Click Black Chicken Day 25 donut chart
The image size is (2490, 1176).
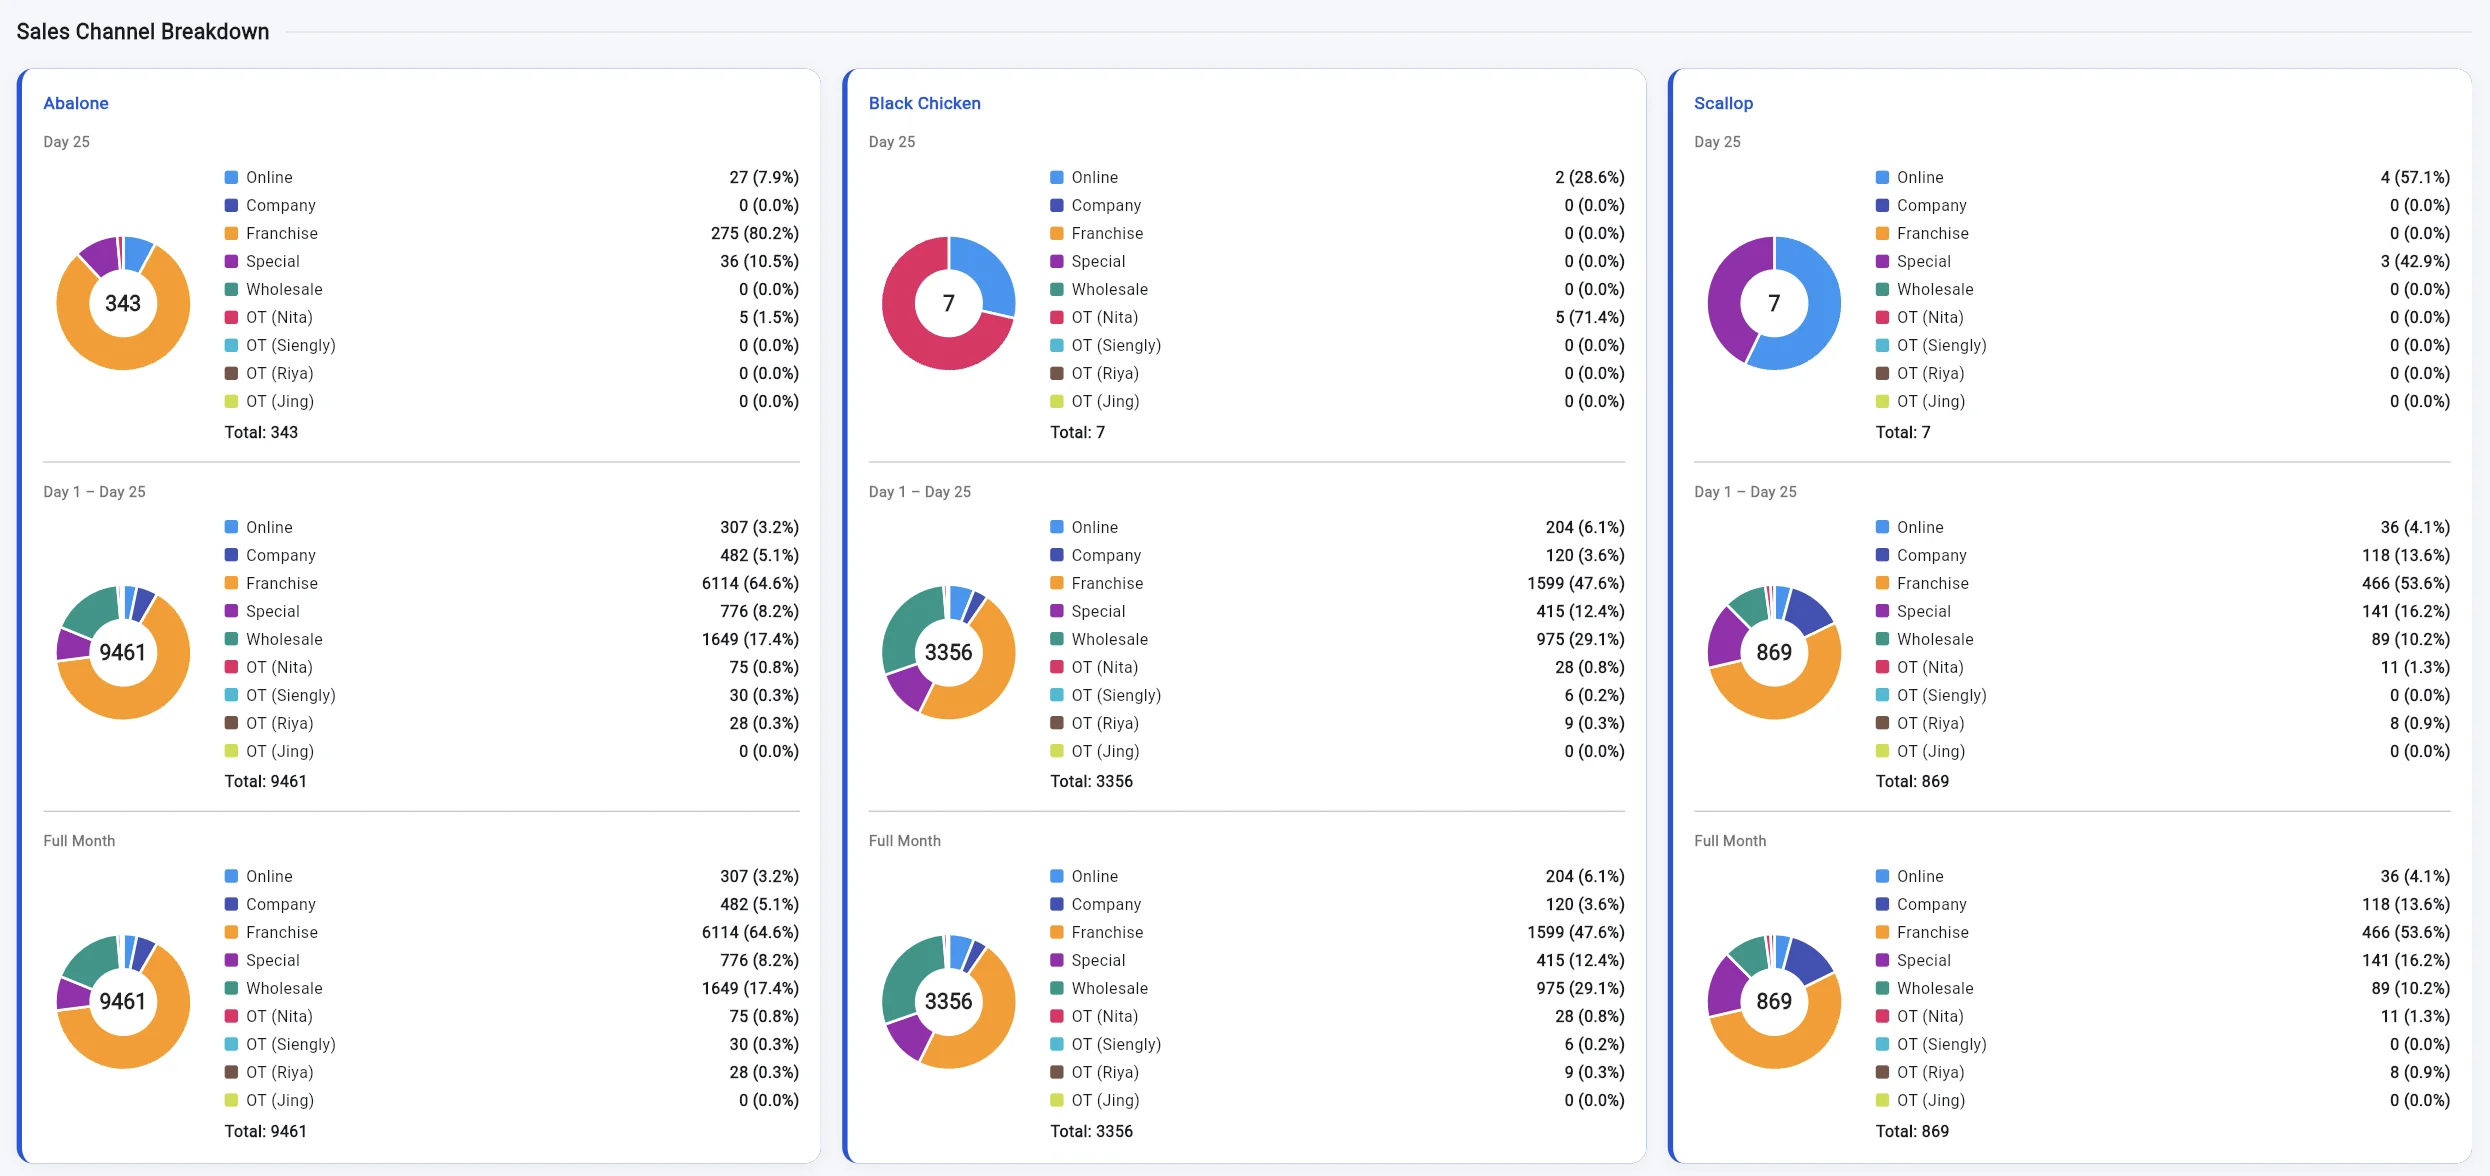pos(948,303)
